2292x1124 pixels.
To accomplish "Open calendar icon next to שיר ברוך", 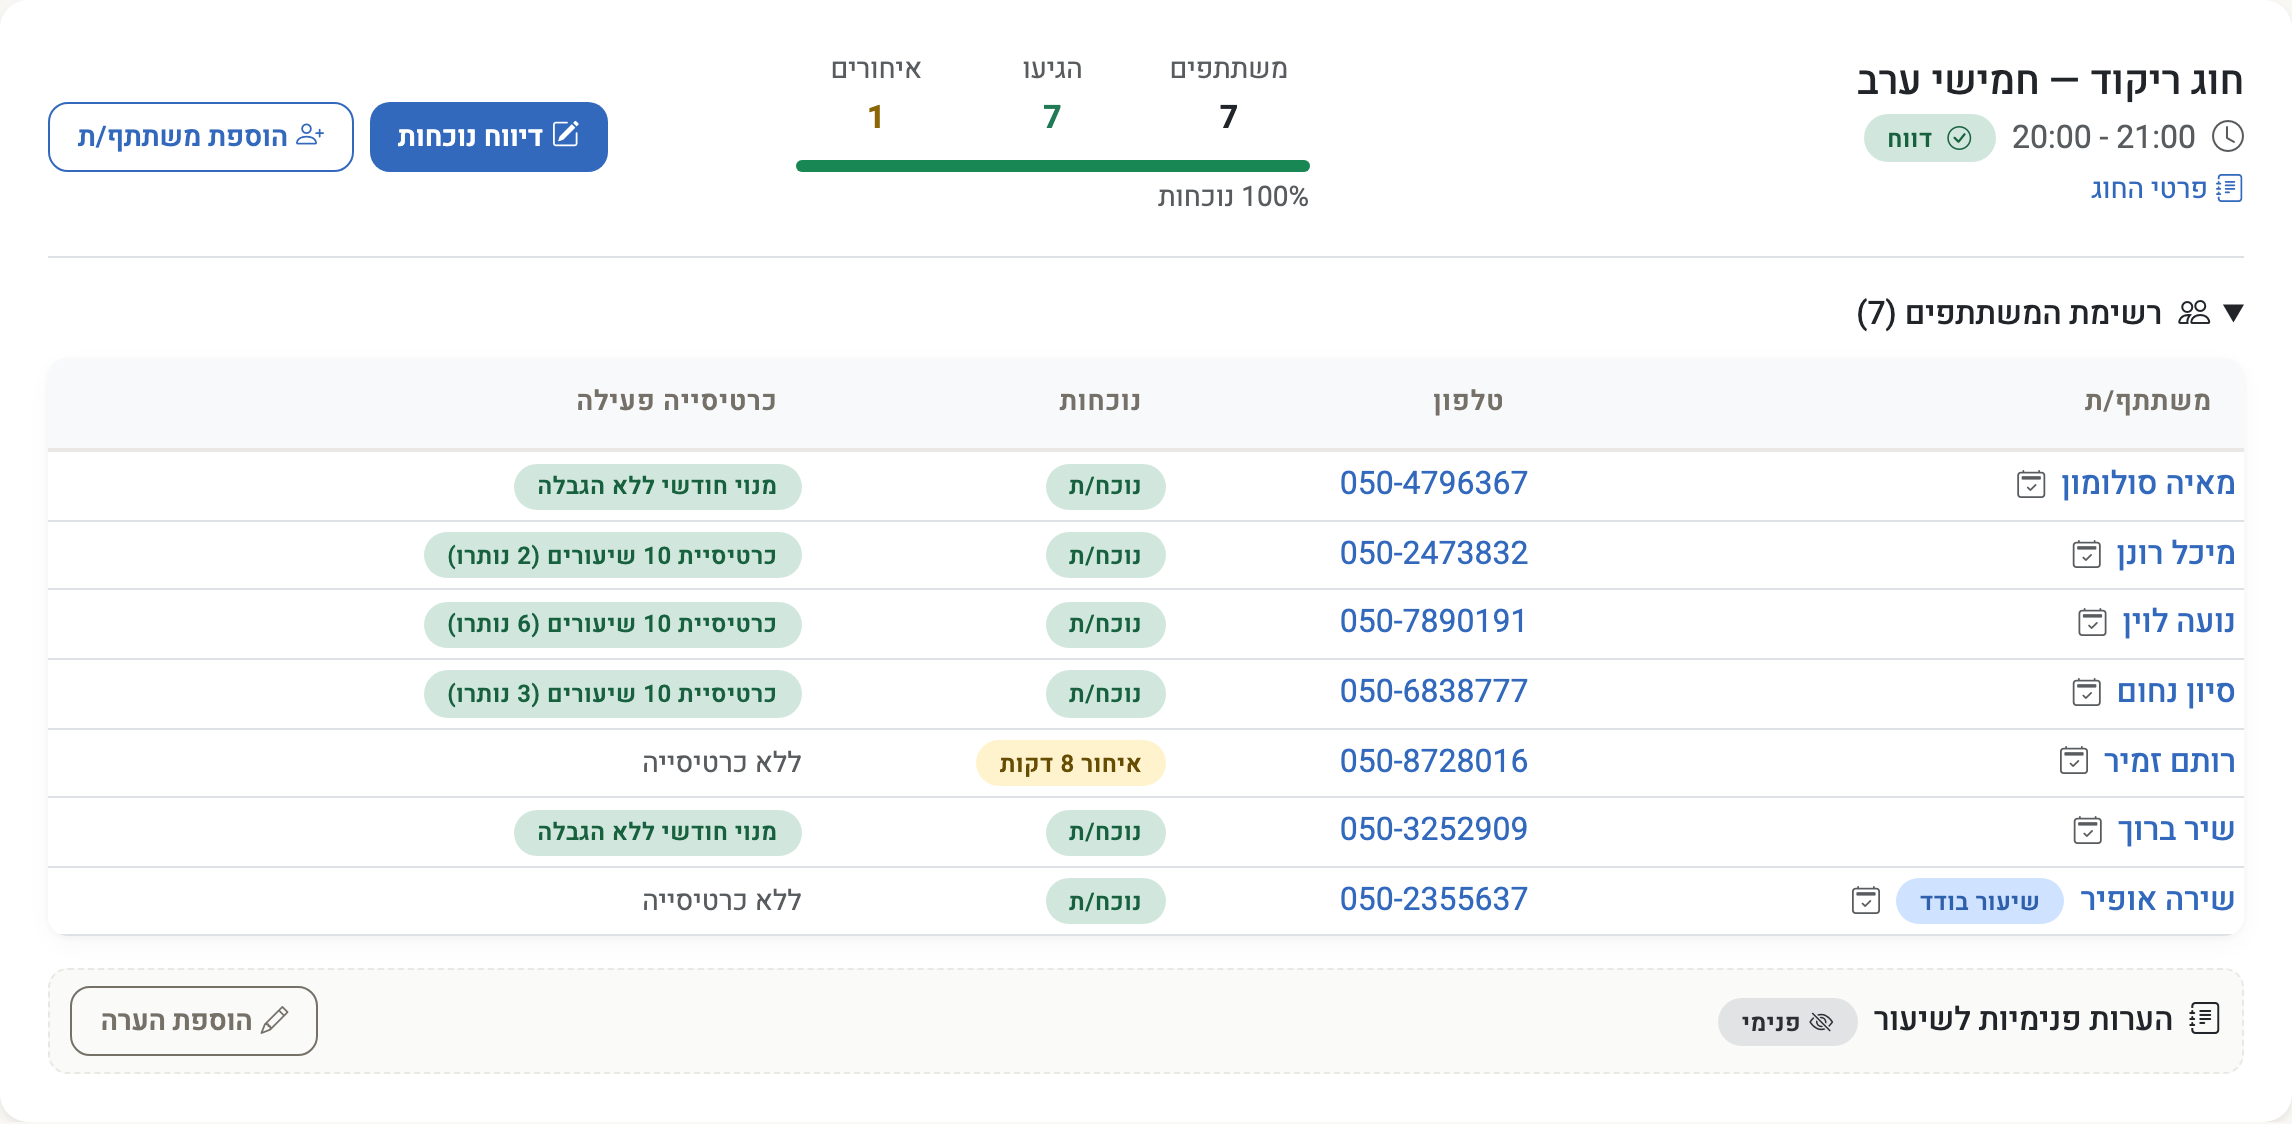I will (x=2087, y=830).
